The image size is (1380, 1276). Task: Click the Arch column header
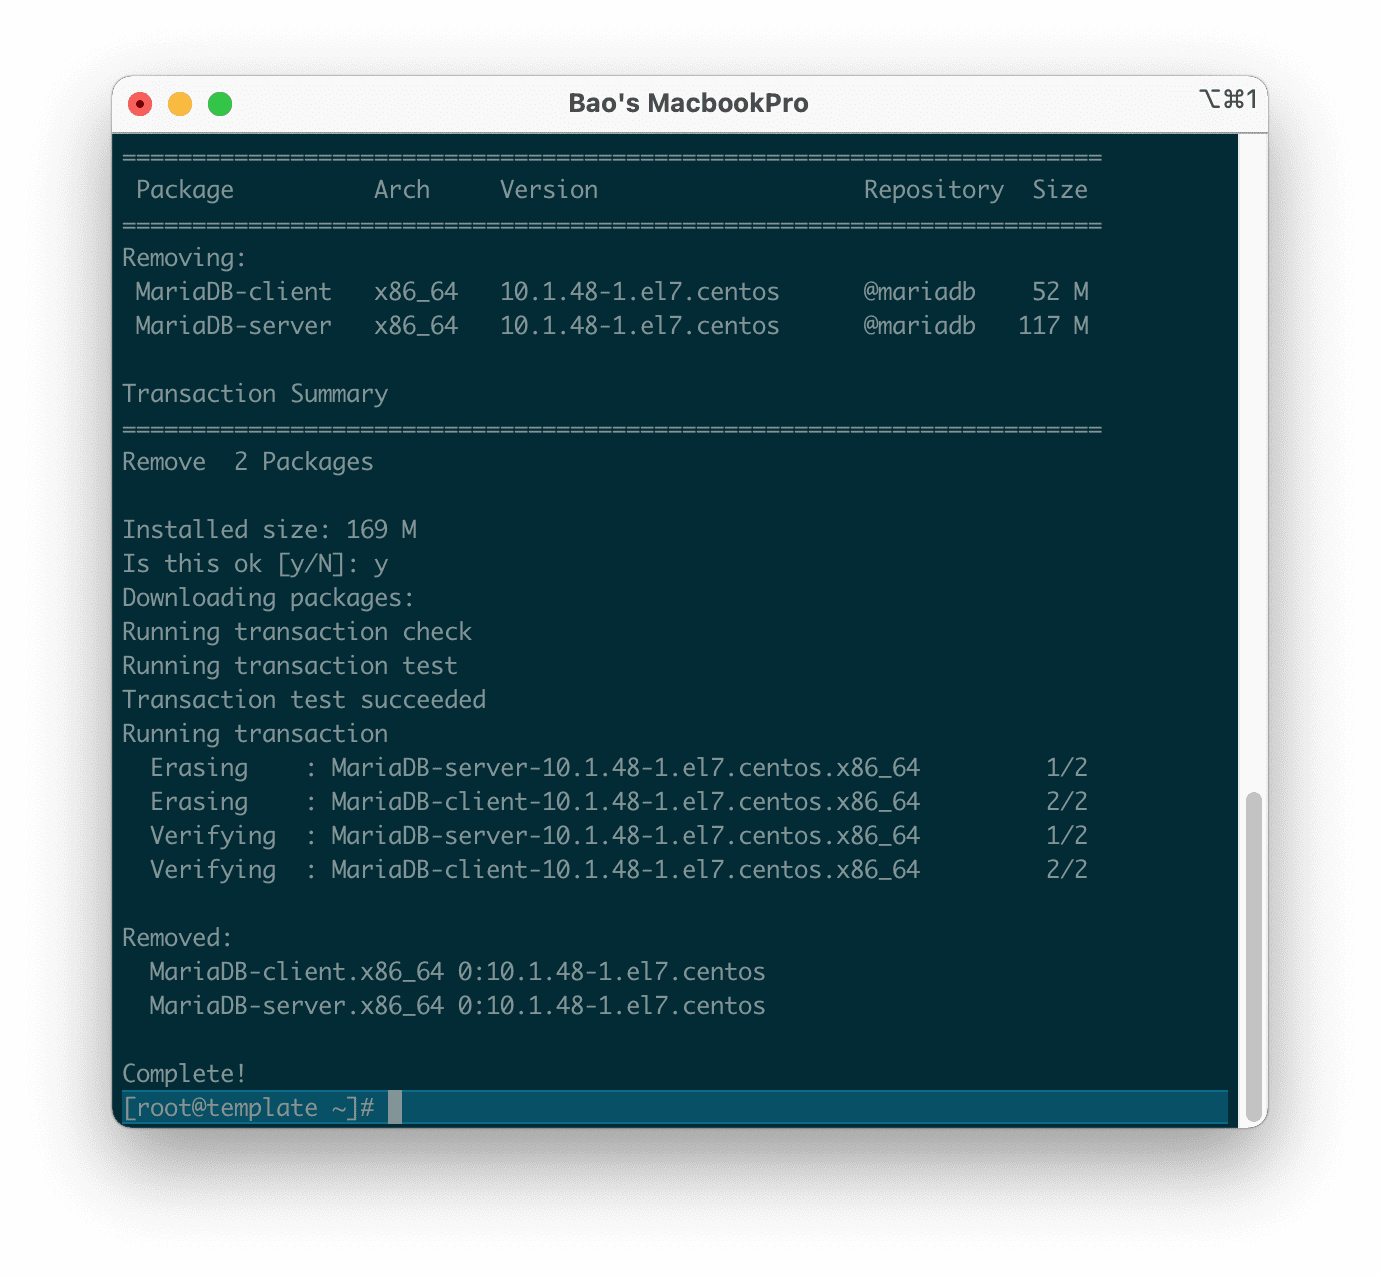point(402,190)
